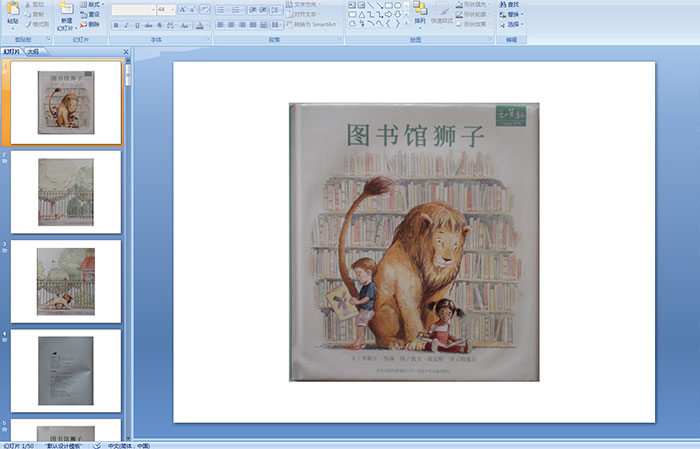Click the Copy (复制) command

[34, 14]
